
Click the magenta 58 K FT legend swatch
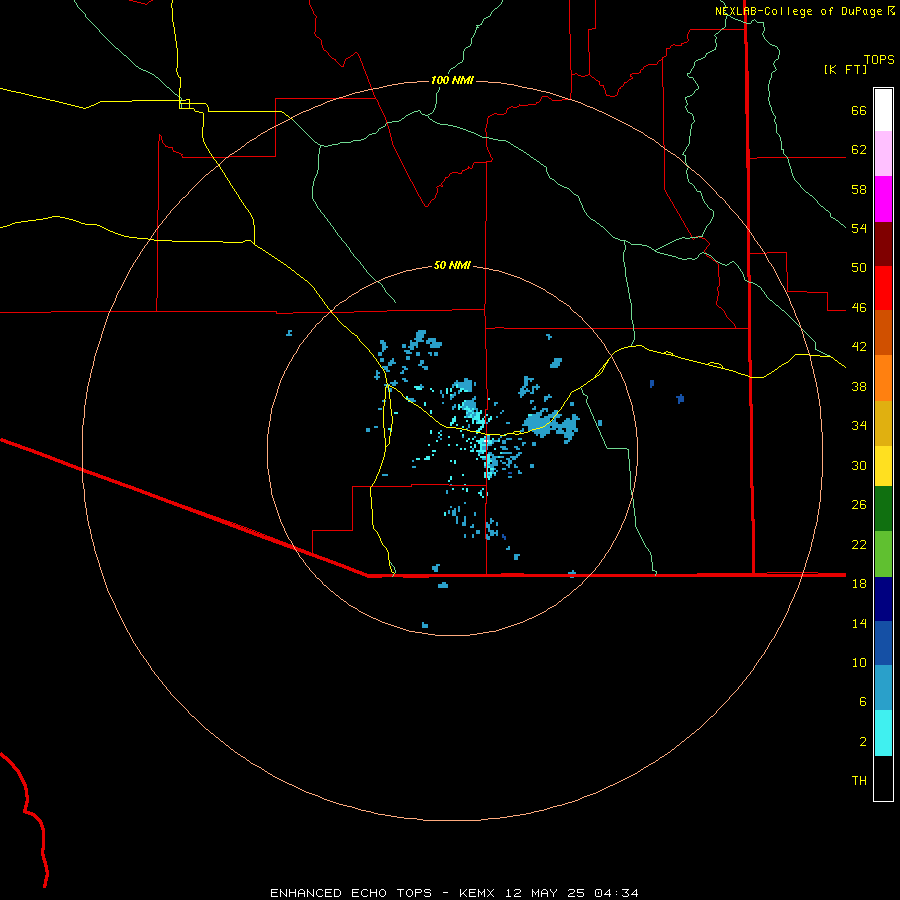tap(883, 199)
